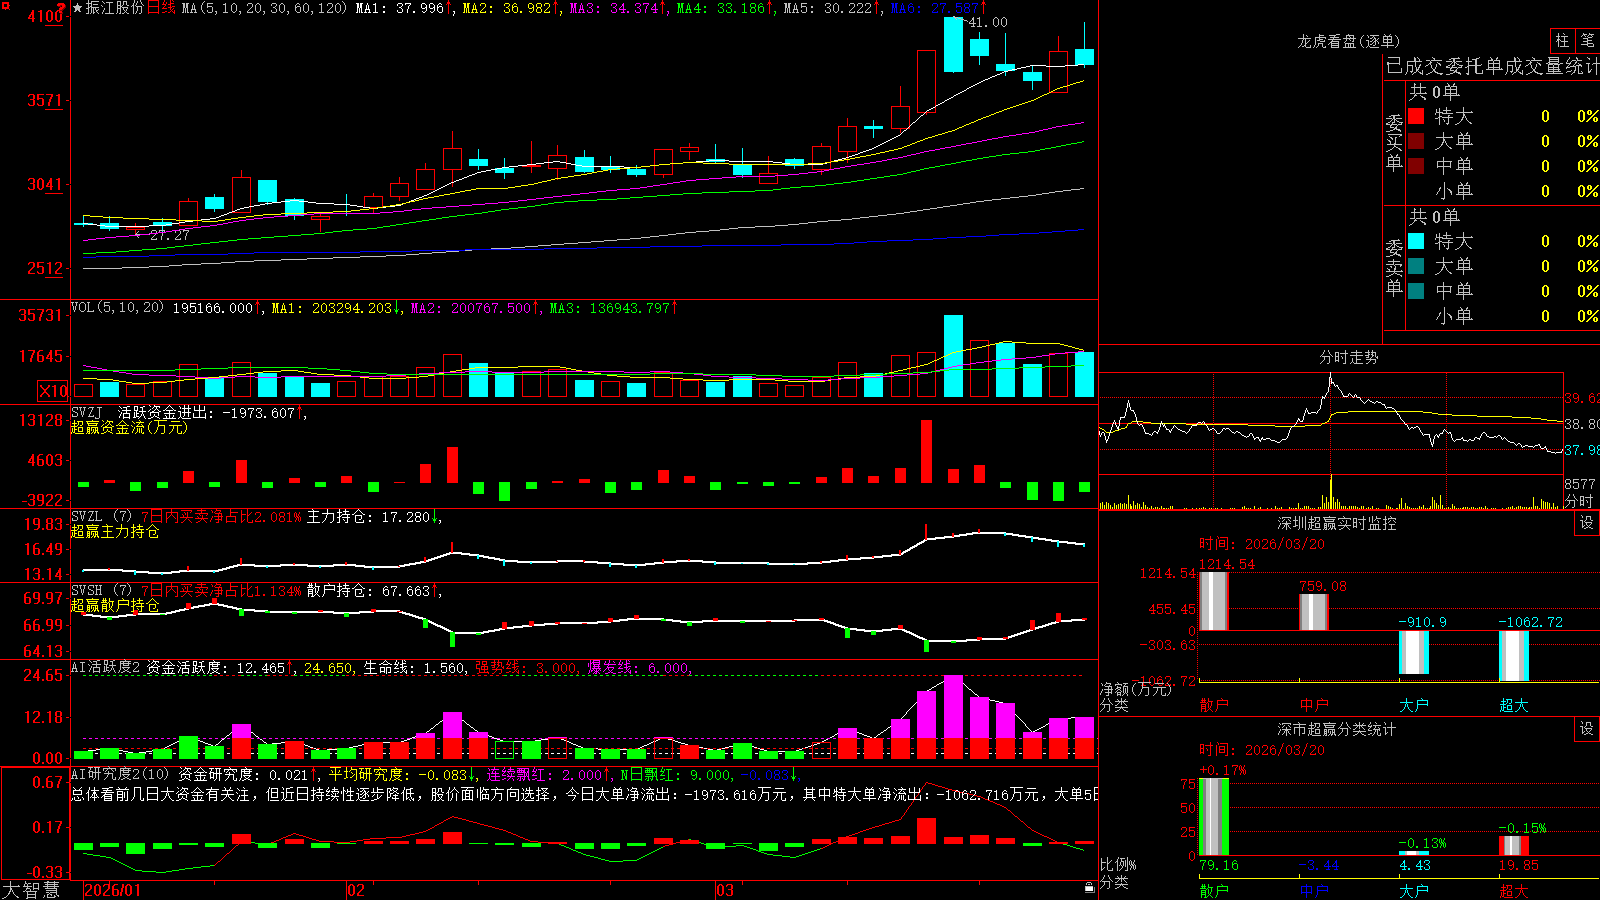The image size is (1600, 900).
Task: Click the 散户 ratio bar labeled +0.17%
Action: coord(1214,816)
